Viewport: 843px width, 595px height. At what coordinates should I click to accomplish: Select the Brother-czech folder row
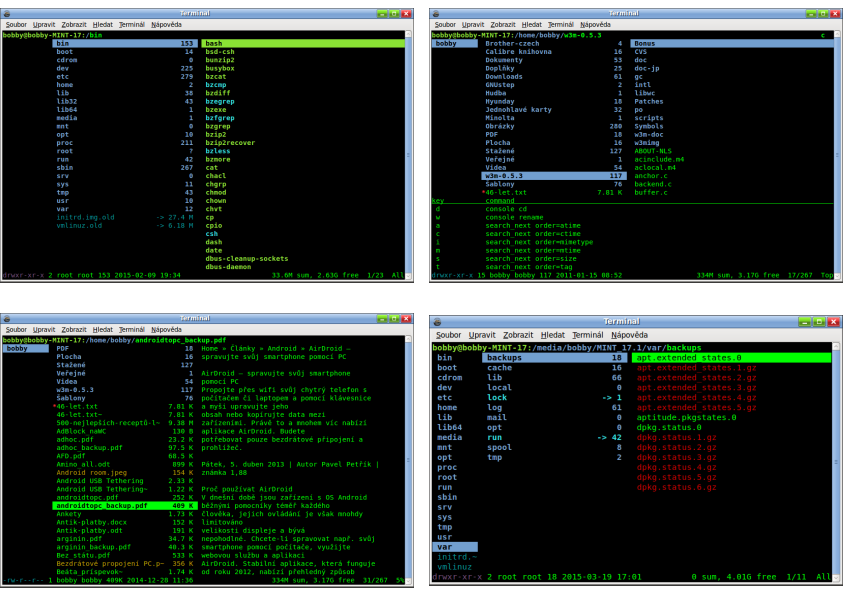(x=553, y=44)
